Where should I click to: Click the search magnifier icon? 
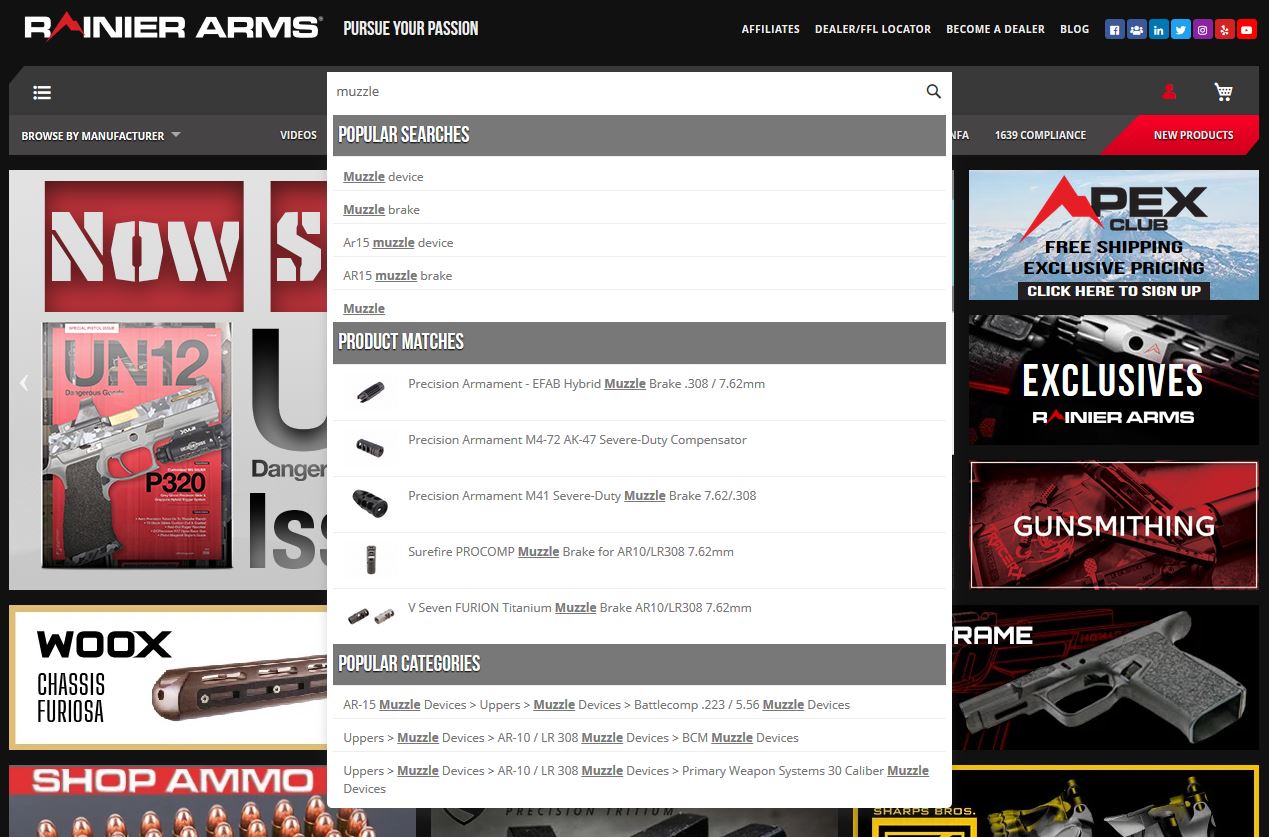point(933,91)
